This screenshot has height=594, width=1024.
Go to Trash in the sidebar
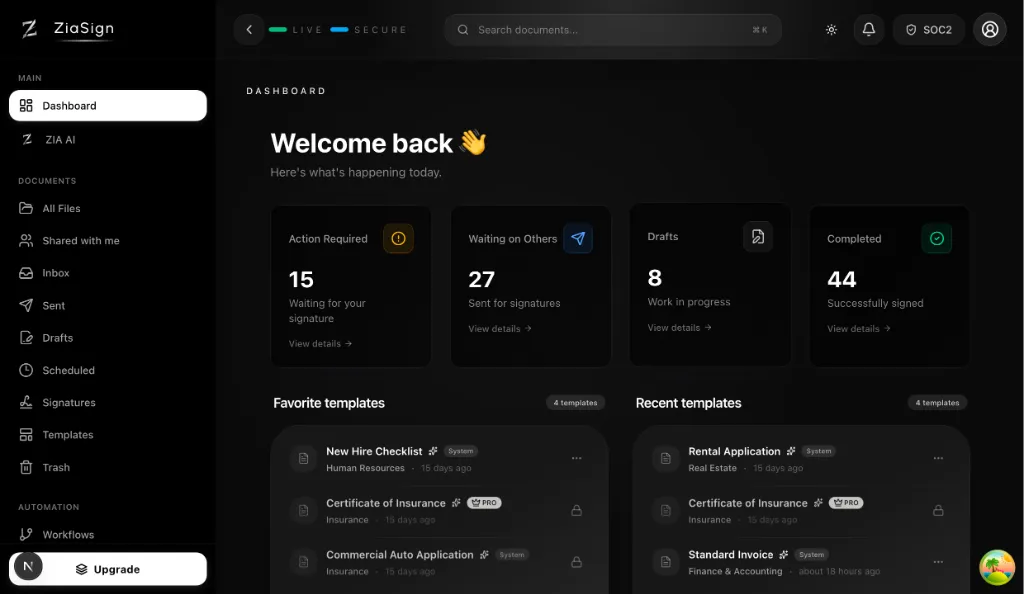[x=56, y=467]
